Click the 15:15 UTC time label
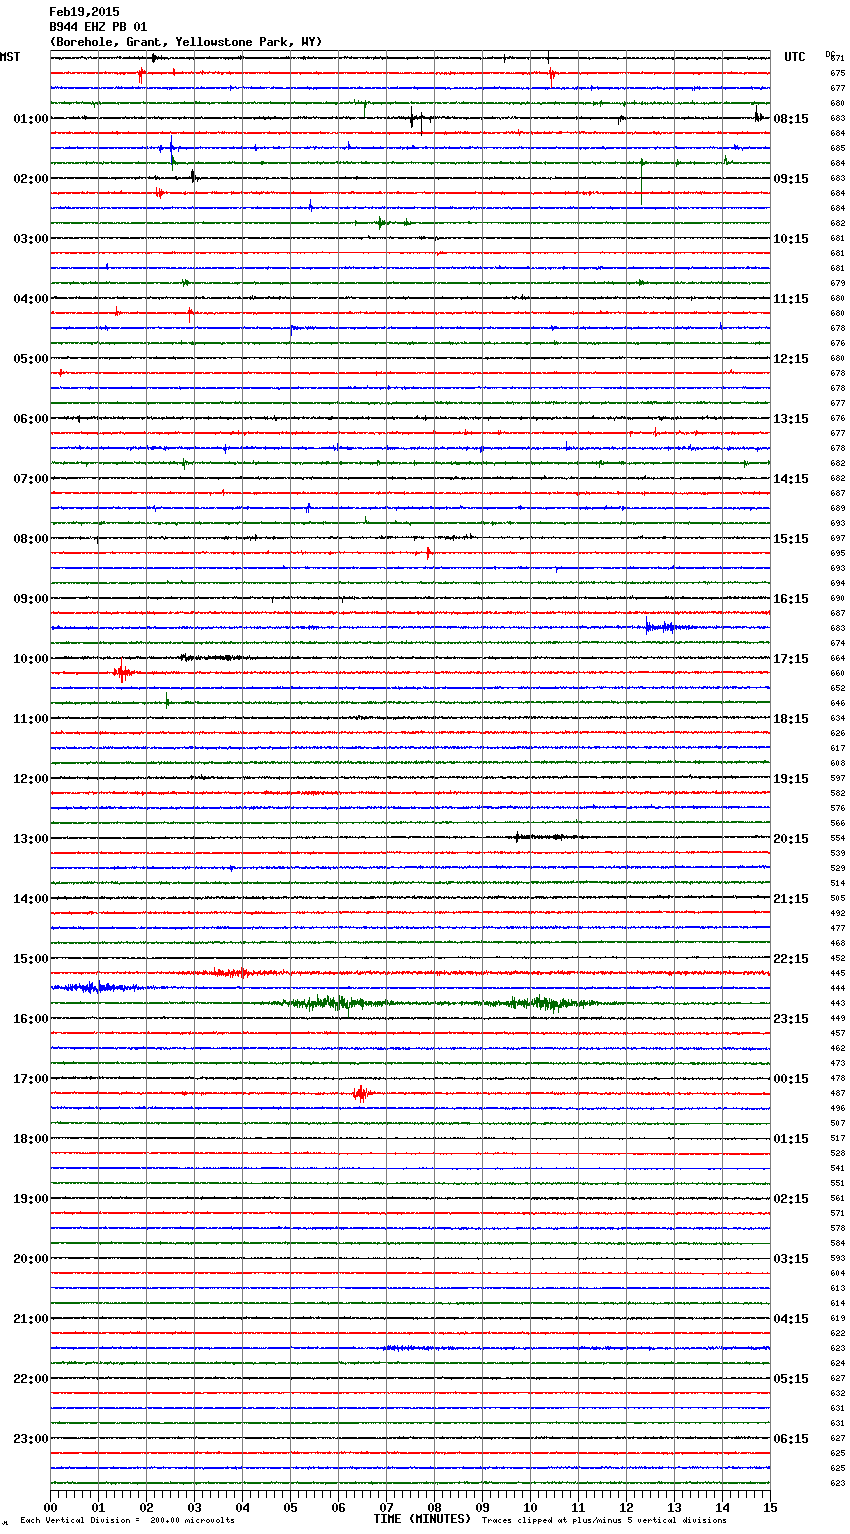This screenshot has height=1534, width=850. tap(791, 539)
